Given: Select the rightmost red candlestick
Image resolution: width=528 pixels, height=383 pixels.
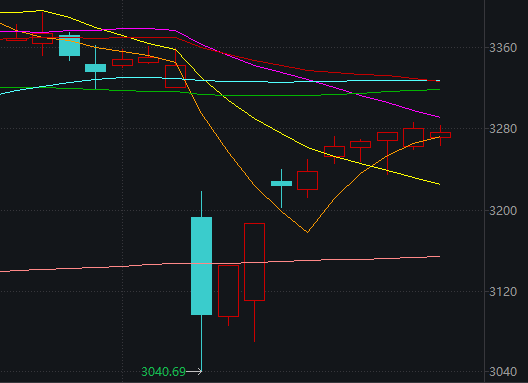Looking at the screenshot, I should tap(440, 135).
